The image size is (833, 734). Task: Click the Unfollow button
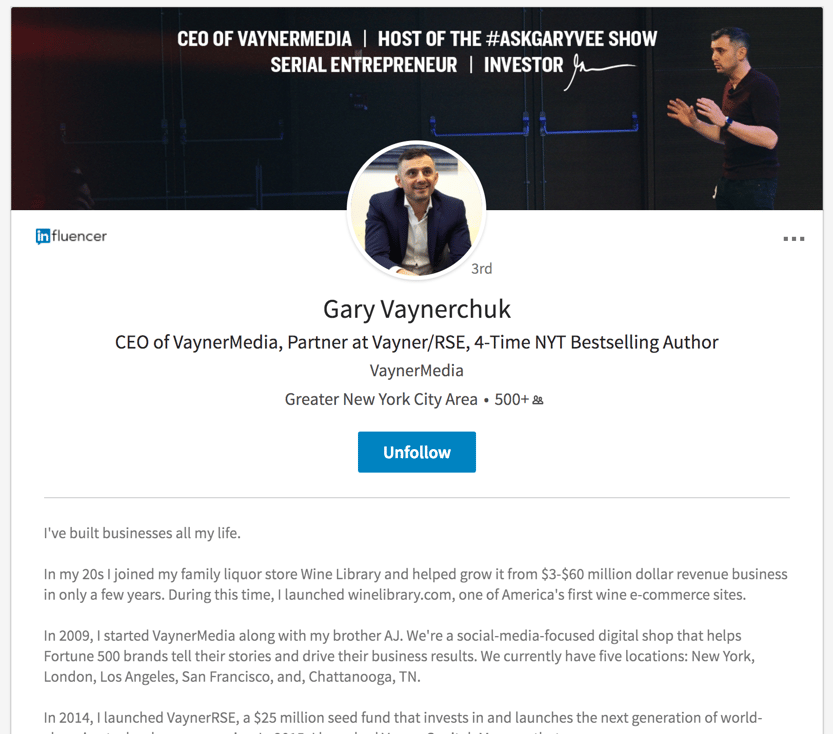pos(416,452)
